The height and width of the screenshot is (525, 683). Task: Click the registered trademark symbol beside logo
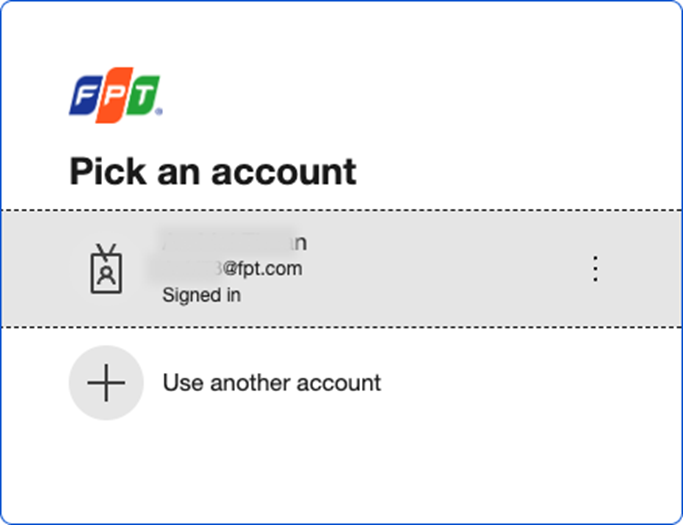point(159,111)
